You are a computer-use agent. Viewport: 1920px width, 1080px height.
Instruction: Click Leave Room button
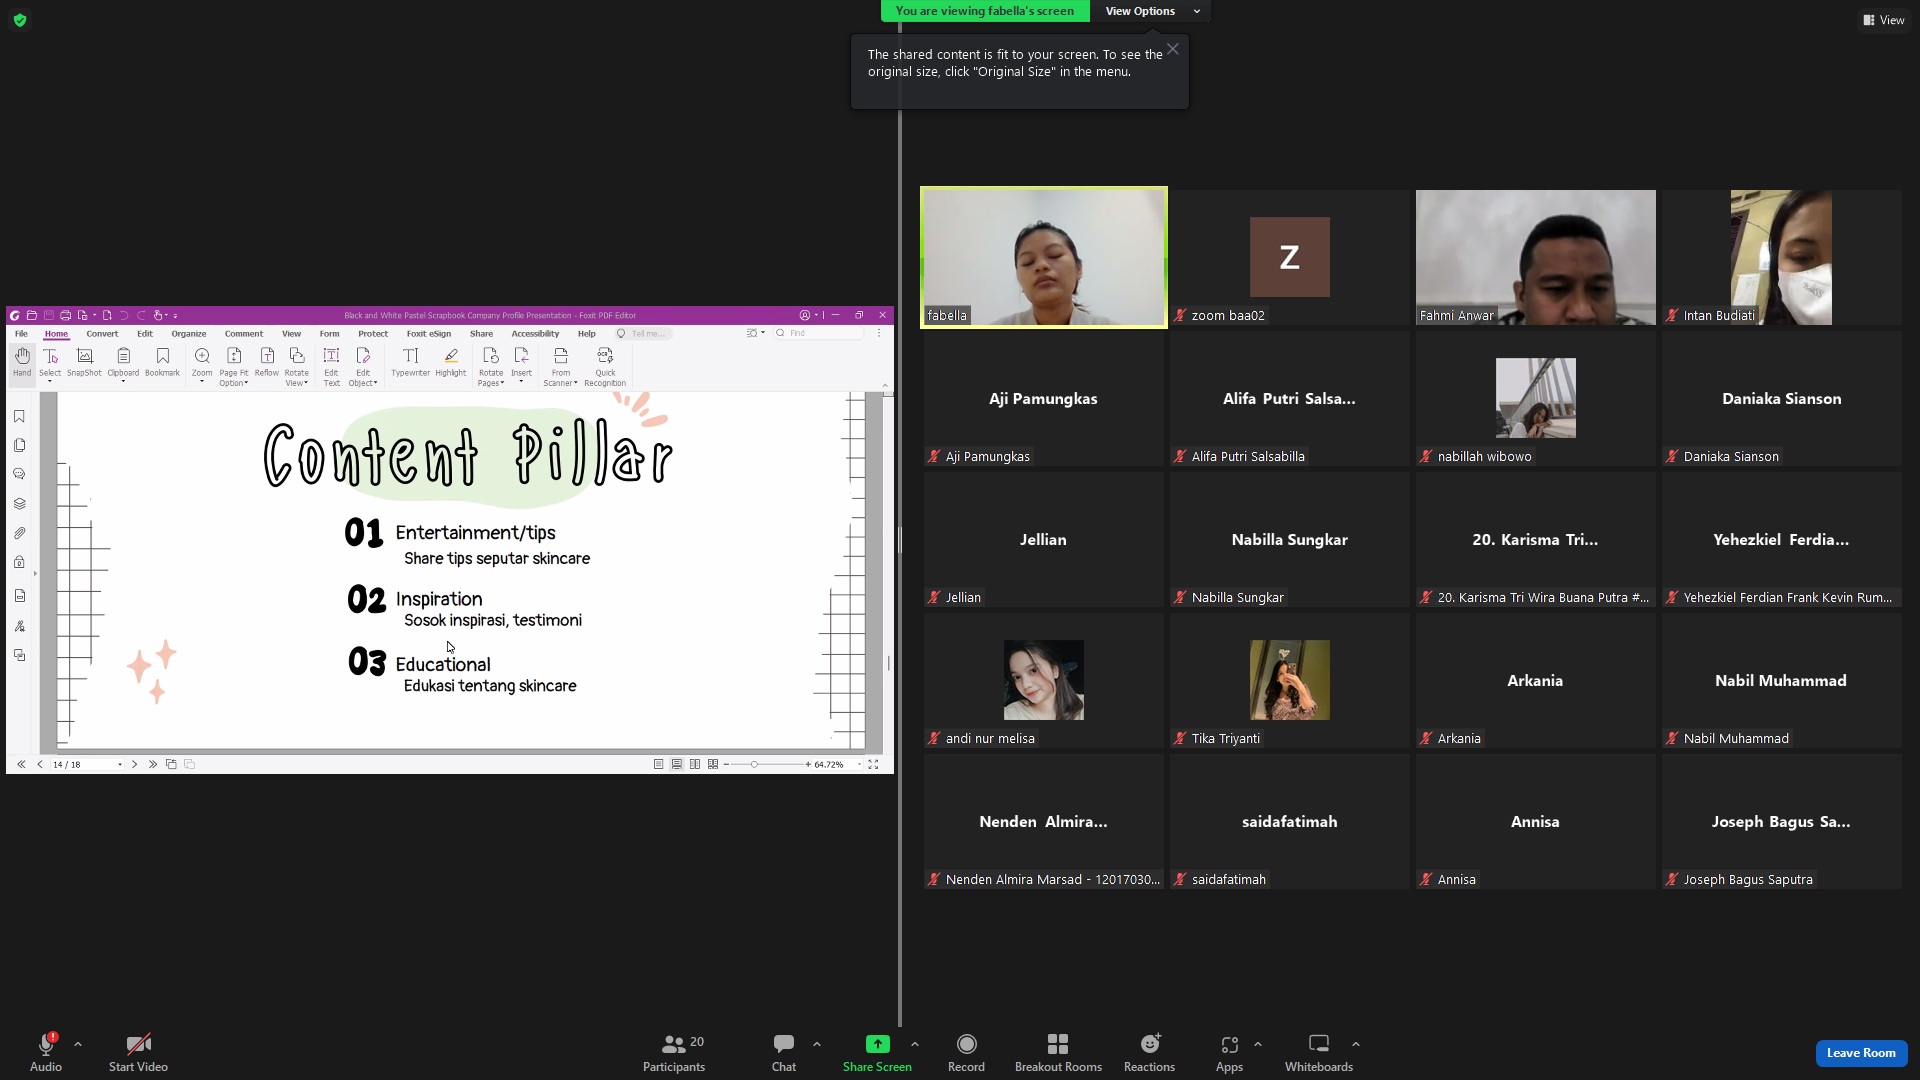pos(1861,1053)
